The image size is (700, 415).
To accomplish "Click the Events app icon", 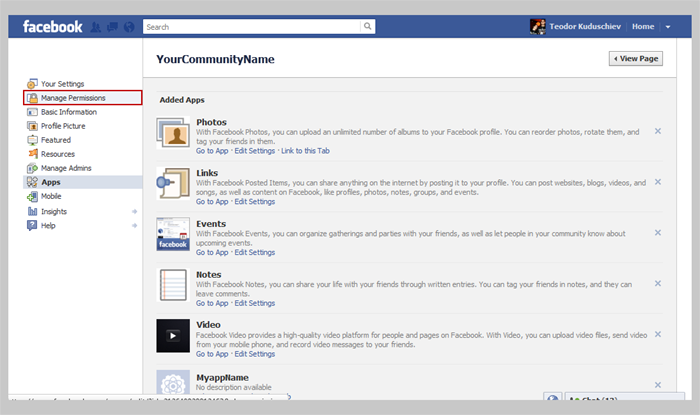I will (173, 234).
